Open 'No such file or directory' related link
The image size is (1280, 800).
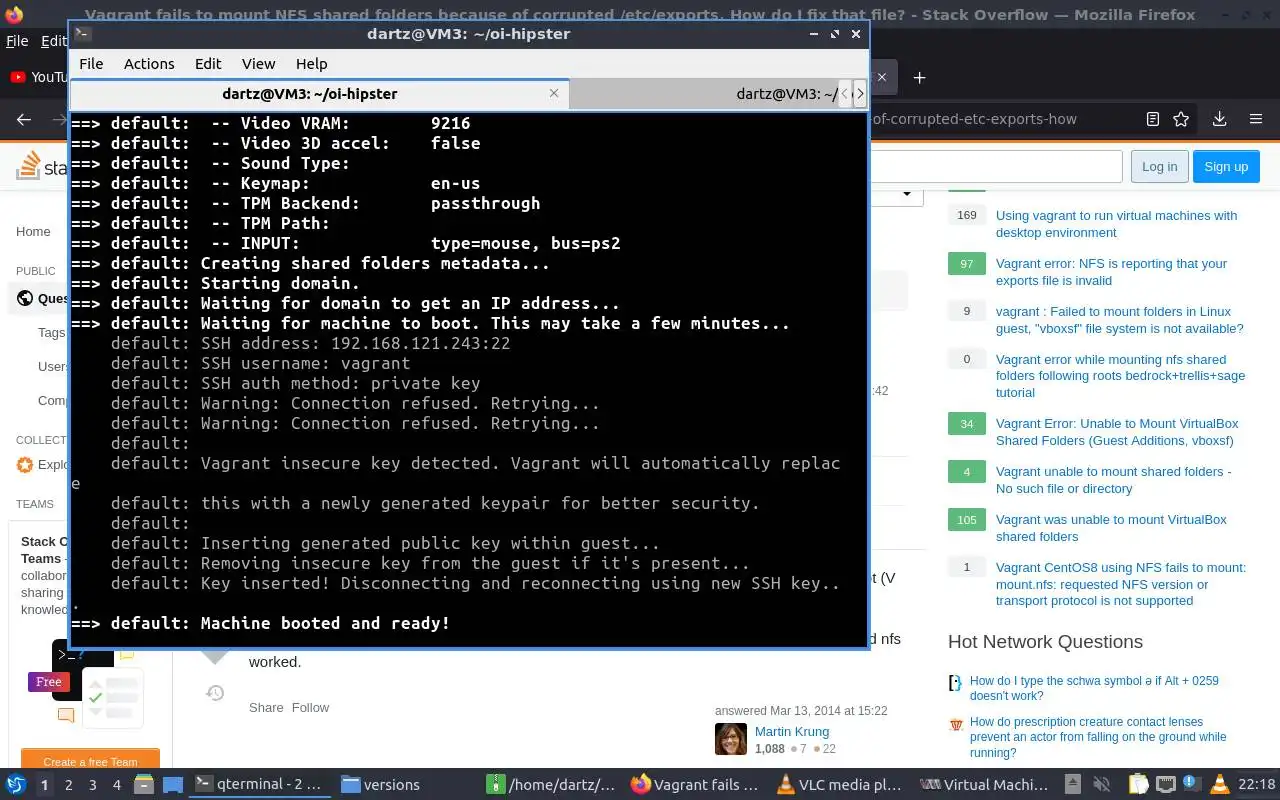[1113, 480]
